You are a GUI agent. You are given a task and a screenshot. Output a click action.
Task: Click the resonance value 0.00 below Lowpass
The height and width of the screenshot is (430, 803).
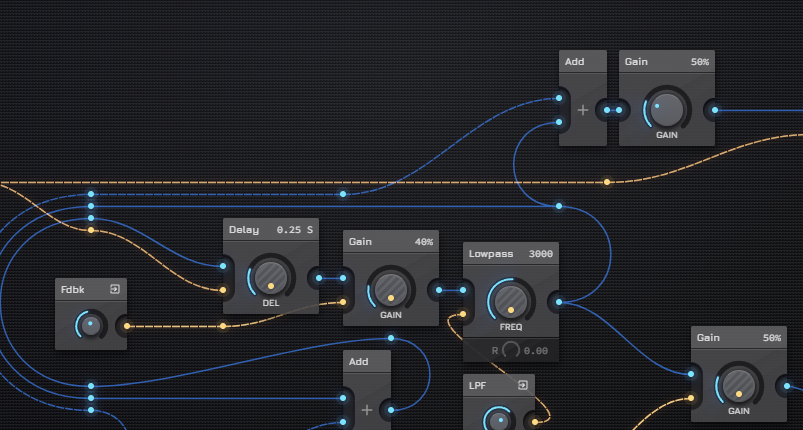pos(536,351)
